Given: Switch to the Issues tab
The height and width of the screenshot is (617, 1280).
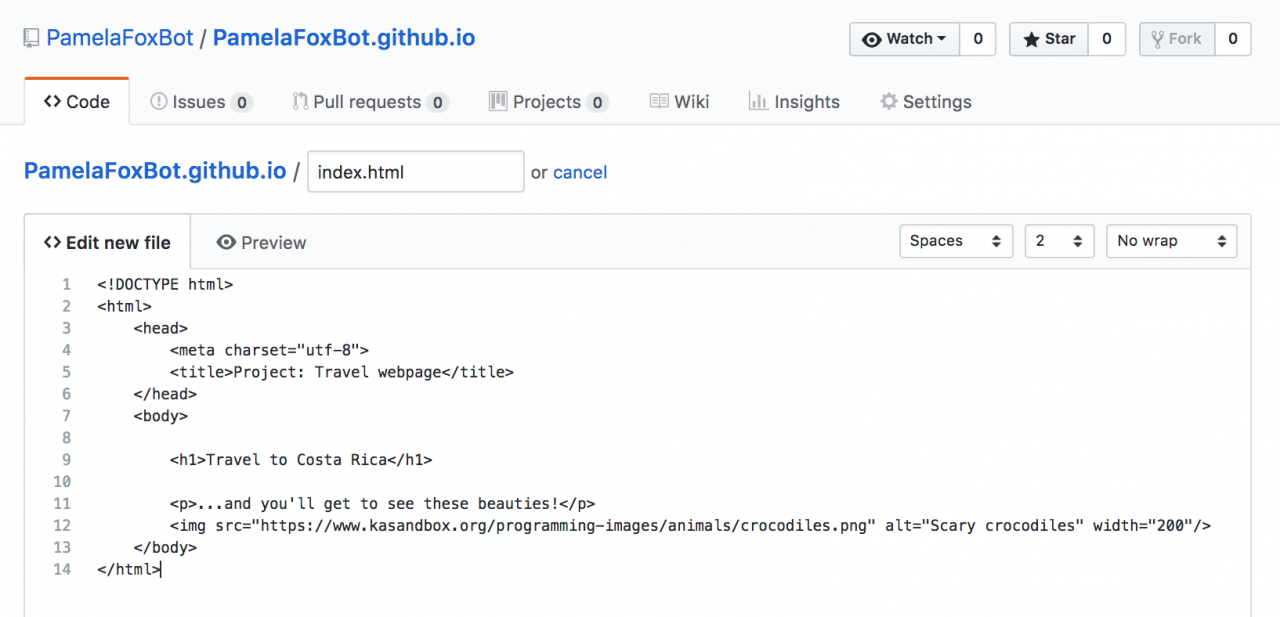Looking at the screenshot, I should (201, 101).
